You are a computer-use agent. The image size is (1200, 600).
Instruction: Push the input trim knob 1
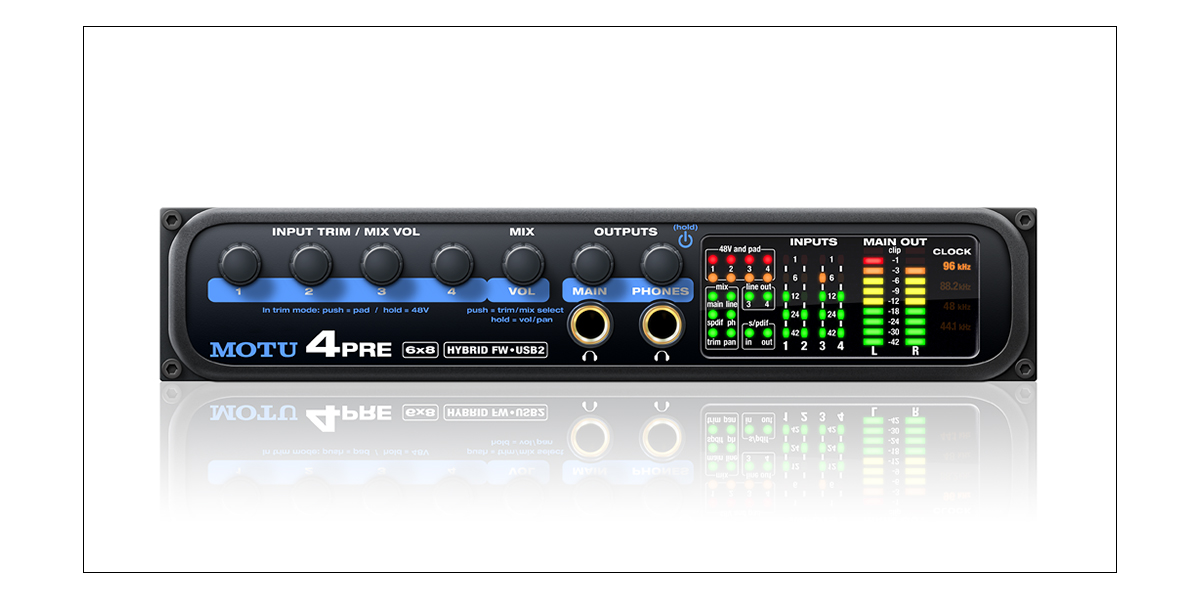(240, 264)
